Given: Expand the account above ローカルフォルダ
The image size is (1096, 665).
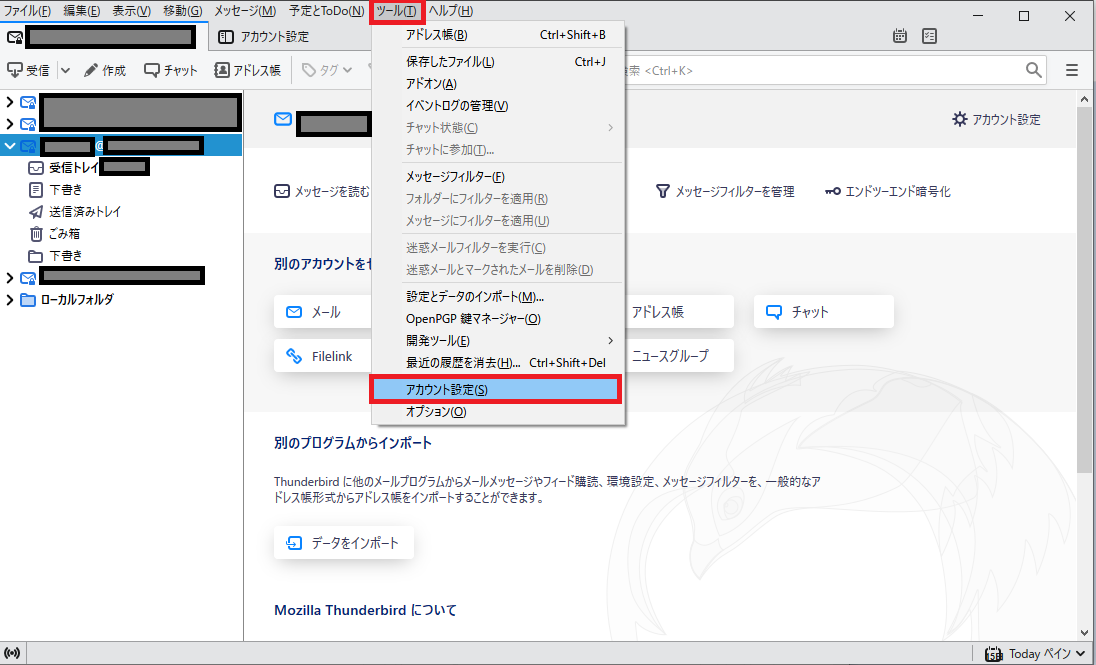Looking at the screenshot, I should [10, 278].
